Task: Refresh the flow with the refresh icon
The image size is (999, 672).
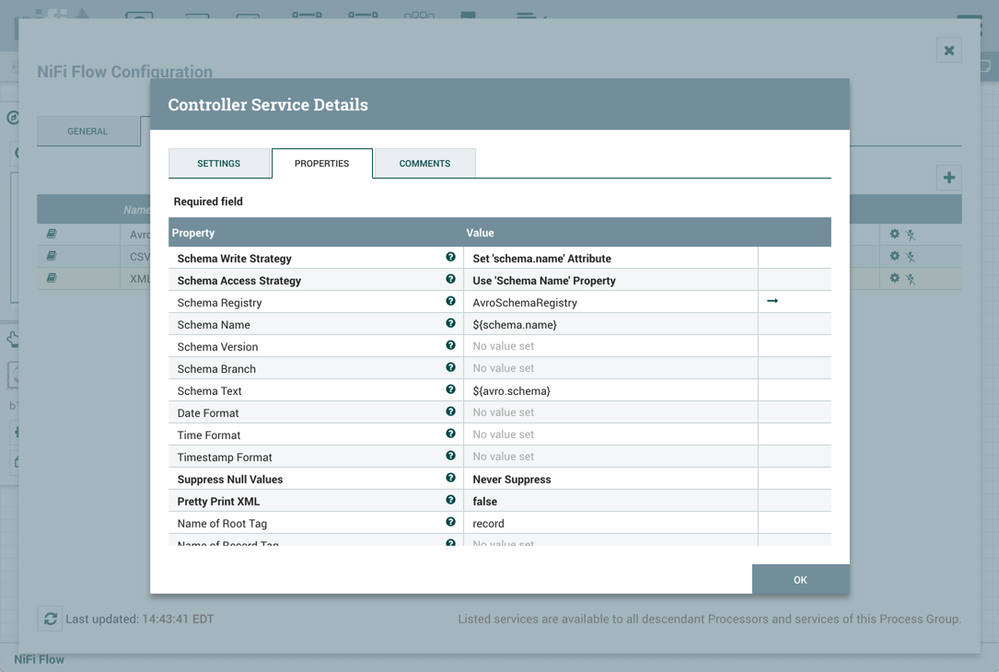Action: click(x=49, y=618)
